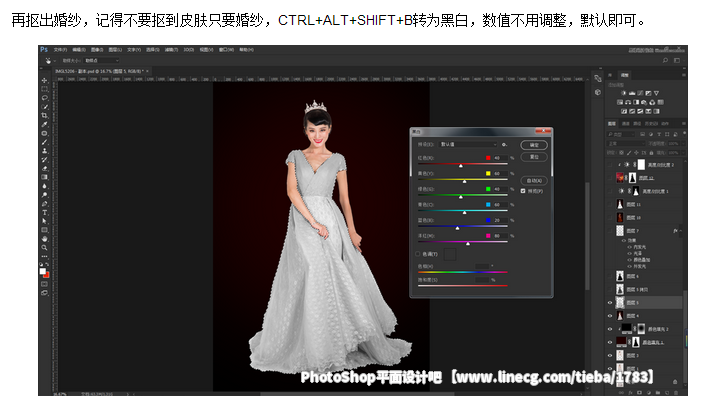Open tool preset picker arrow in options bar
The image size is (709, 396).
55,60
